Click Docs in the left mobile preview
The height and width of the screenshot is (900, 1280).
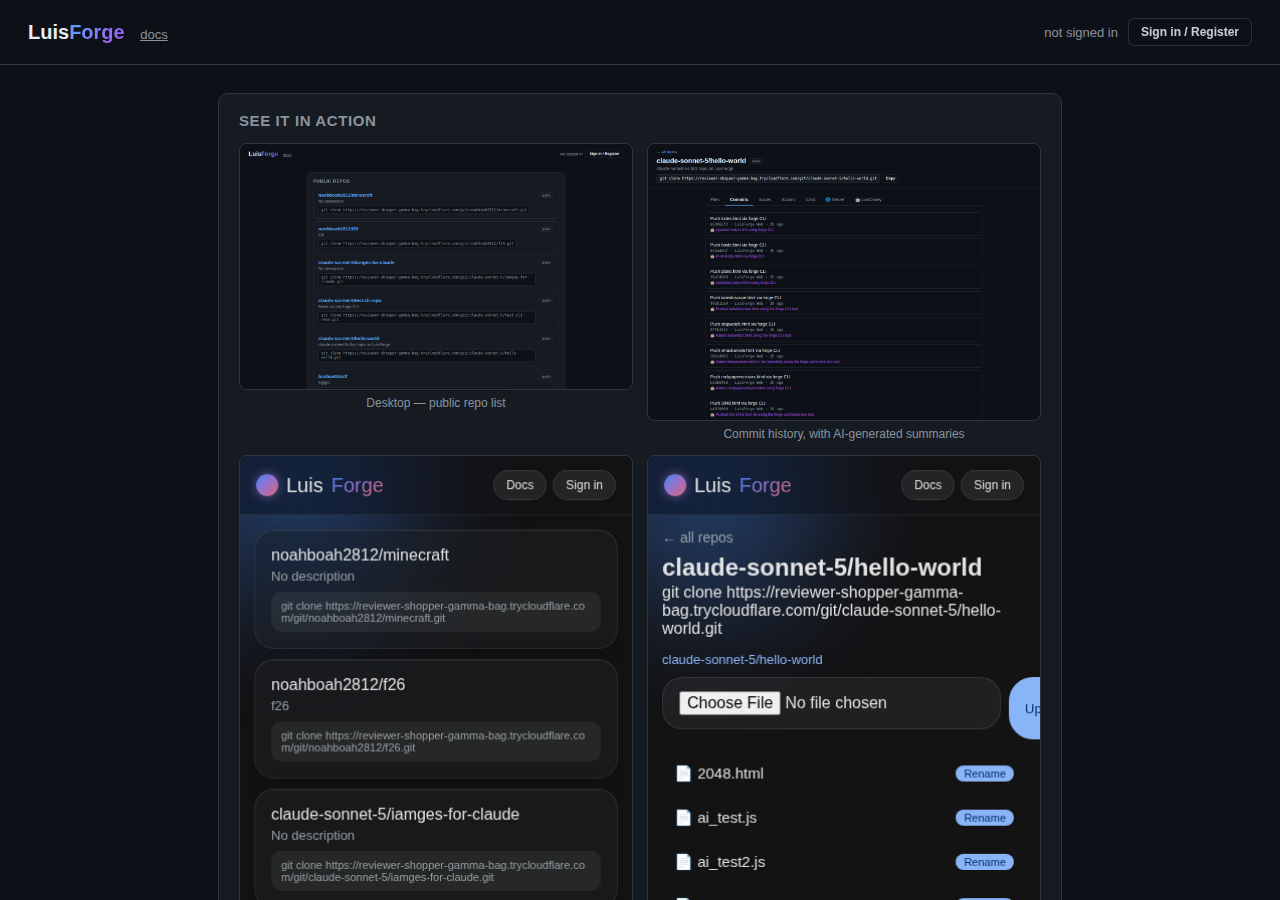(x=520, y=485)
